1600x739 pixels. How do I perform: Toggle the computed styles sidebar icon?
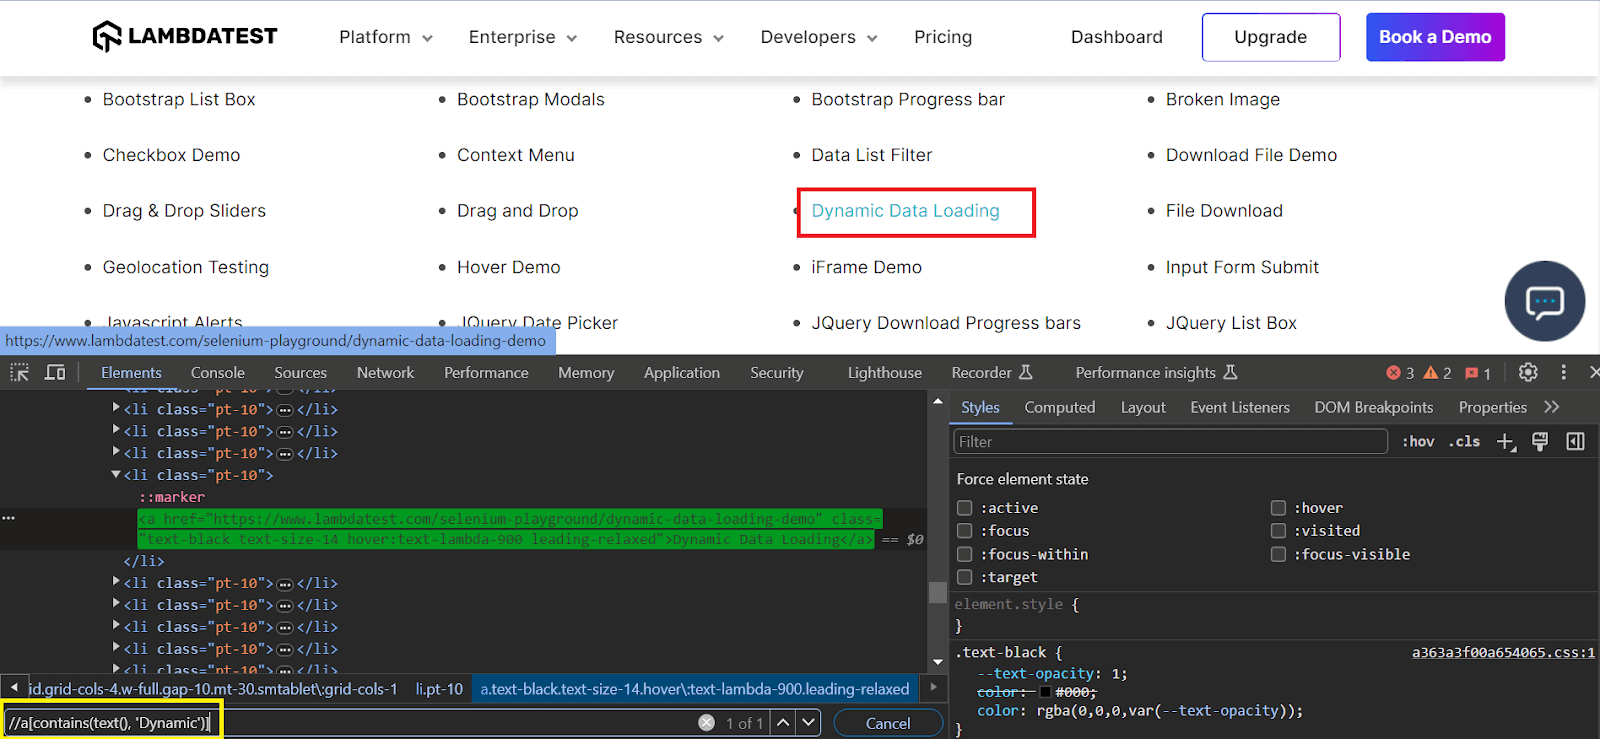[1575, 442]
